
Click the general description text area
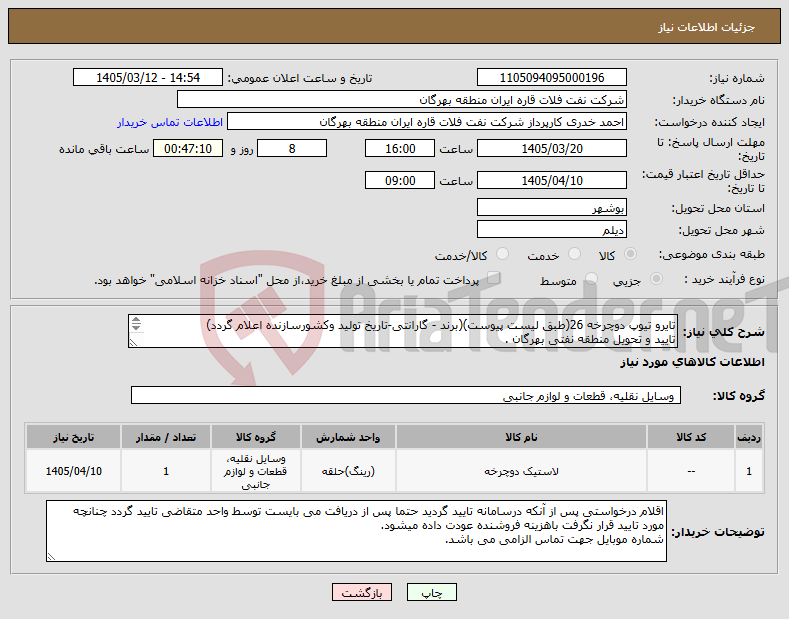[403, 331]
